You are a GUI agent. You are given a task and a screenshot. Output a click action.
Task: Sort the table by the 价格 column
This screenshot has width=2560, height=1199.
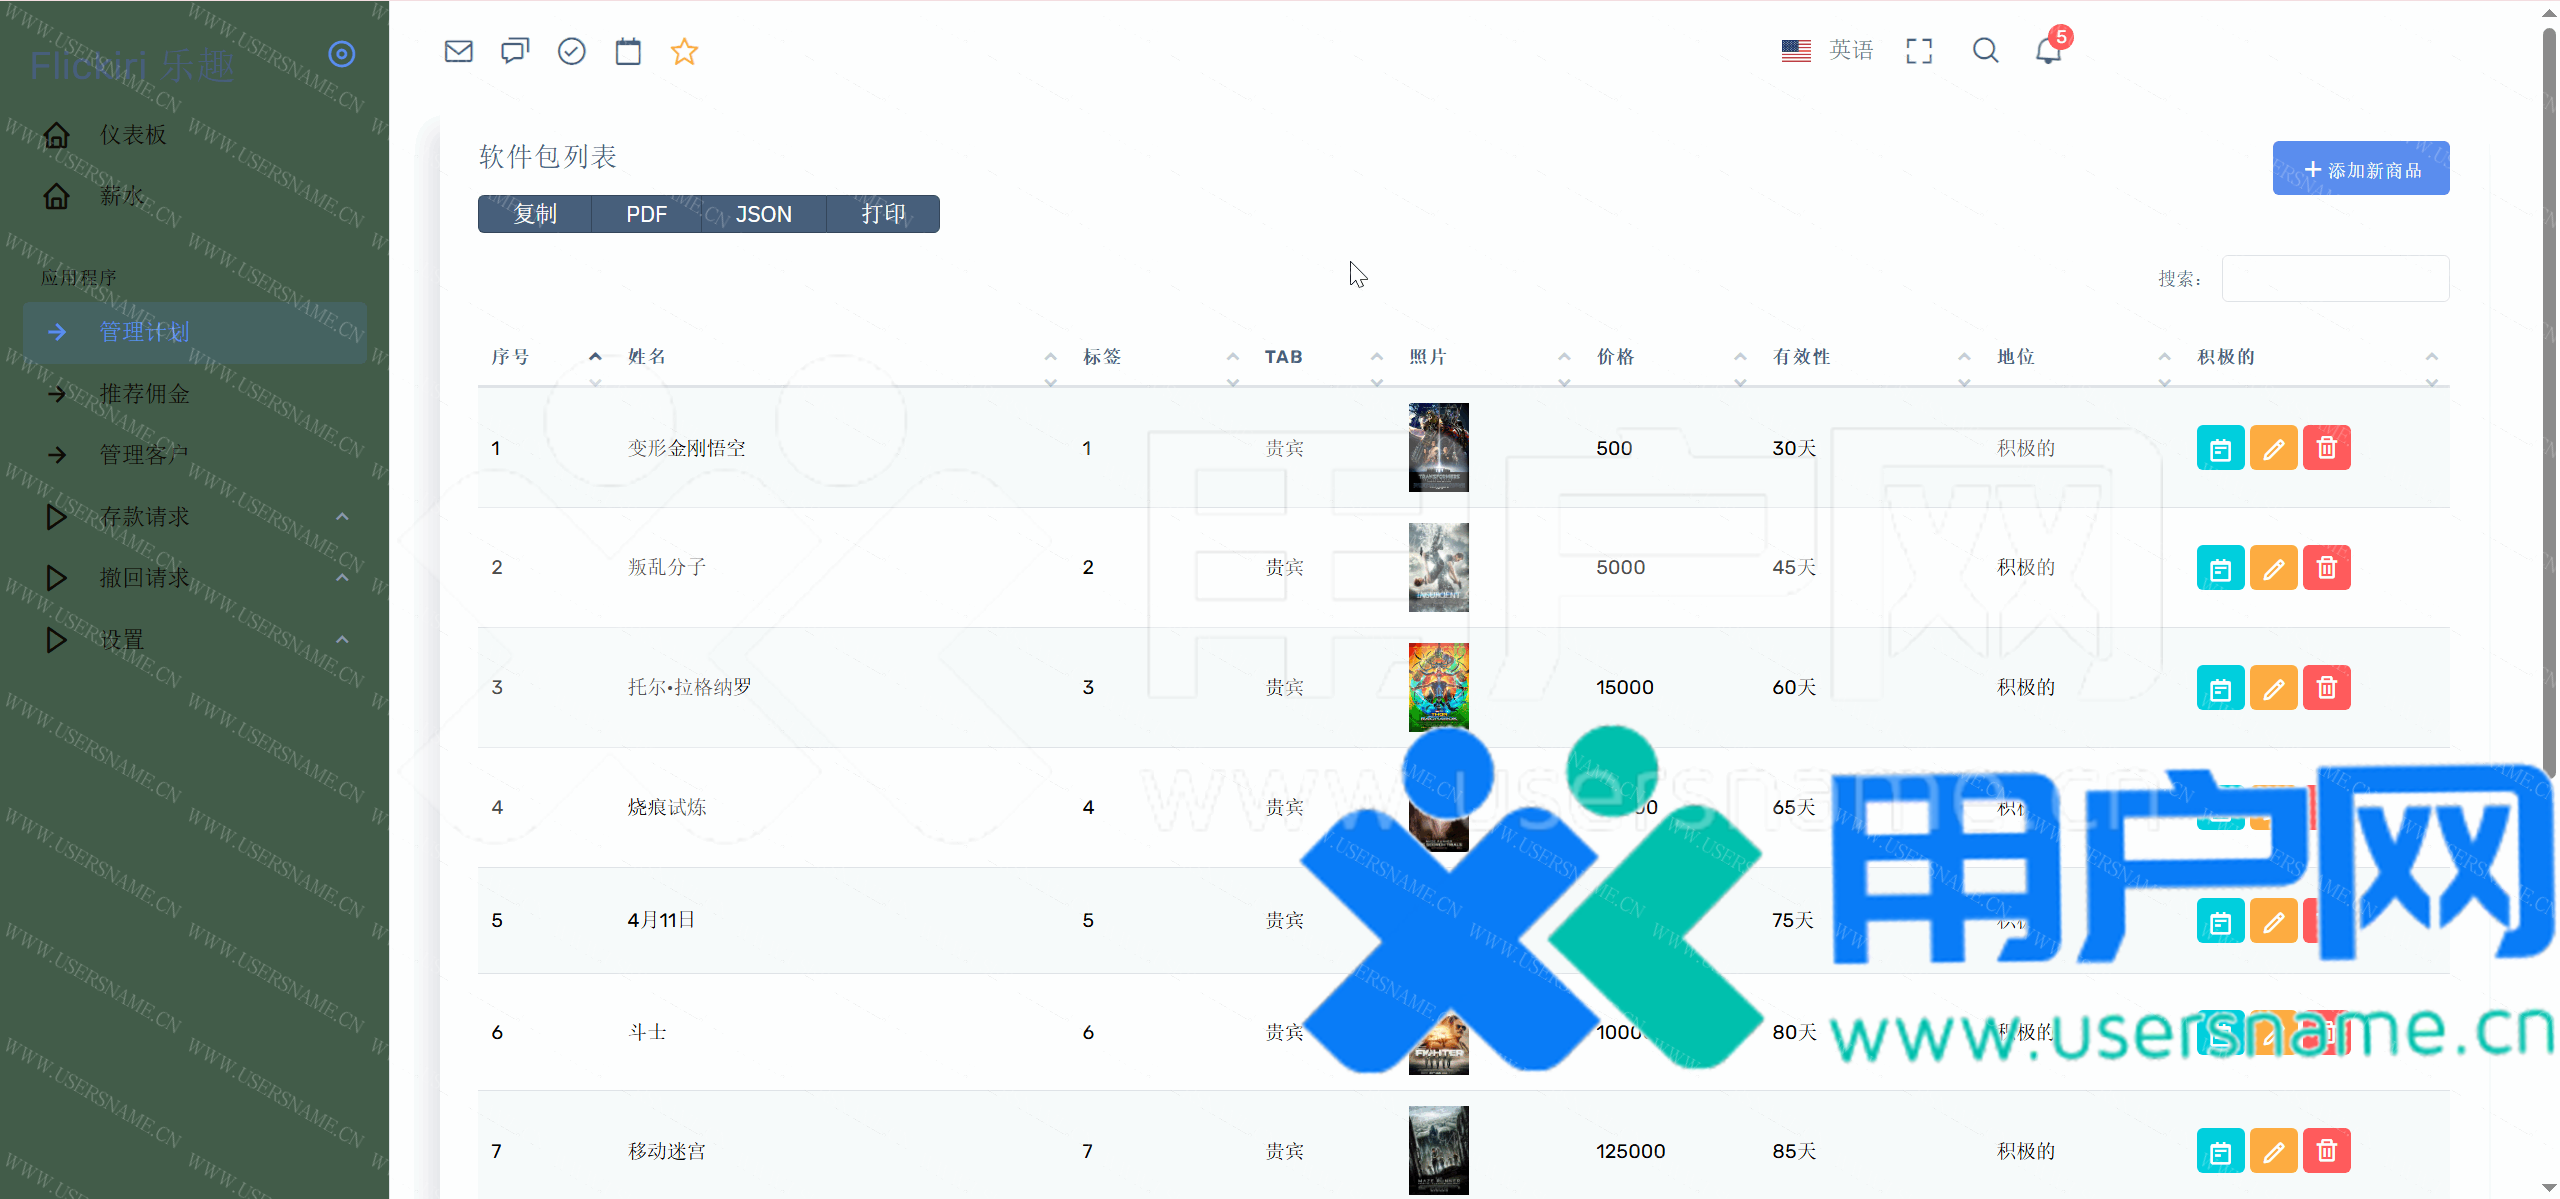click(1615, 357)
